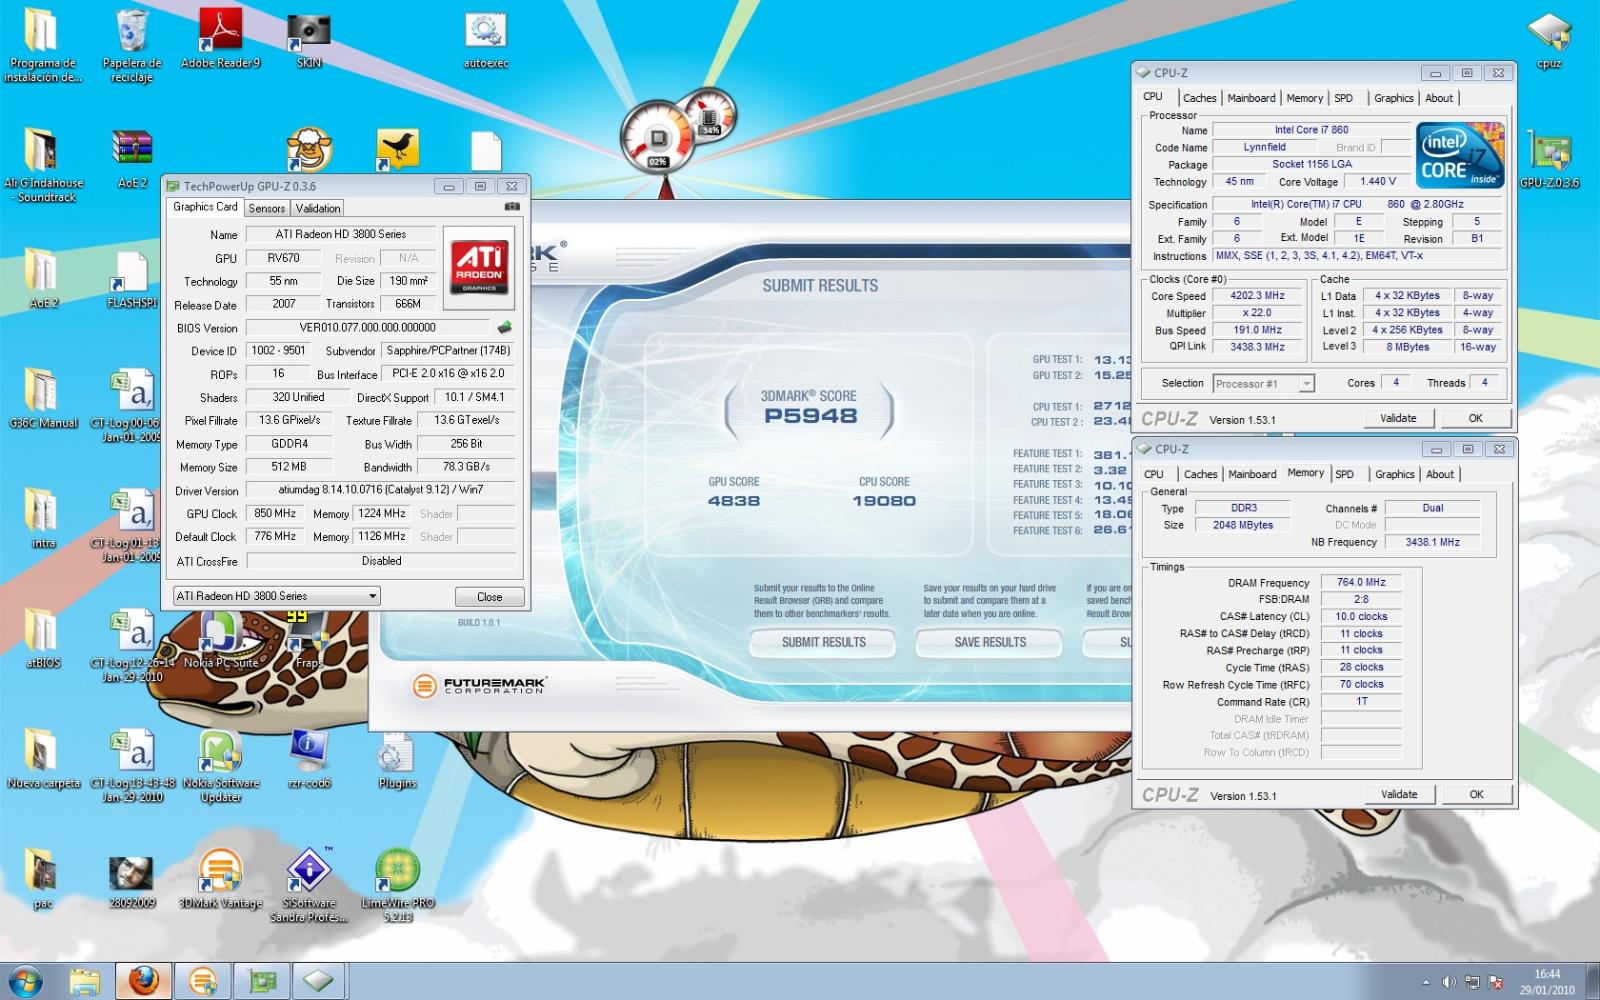Switch to GPU-Z Validation tab
The width and height of the screenshot is (1600, 1000).
pos(318,208)
